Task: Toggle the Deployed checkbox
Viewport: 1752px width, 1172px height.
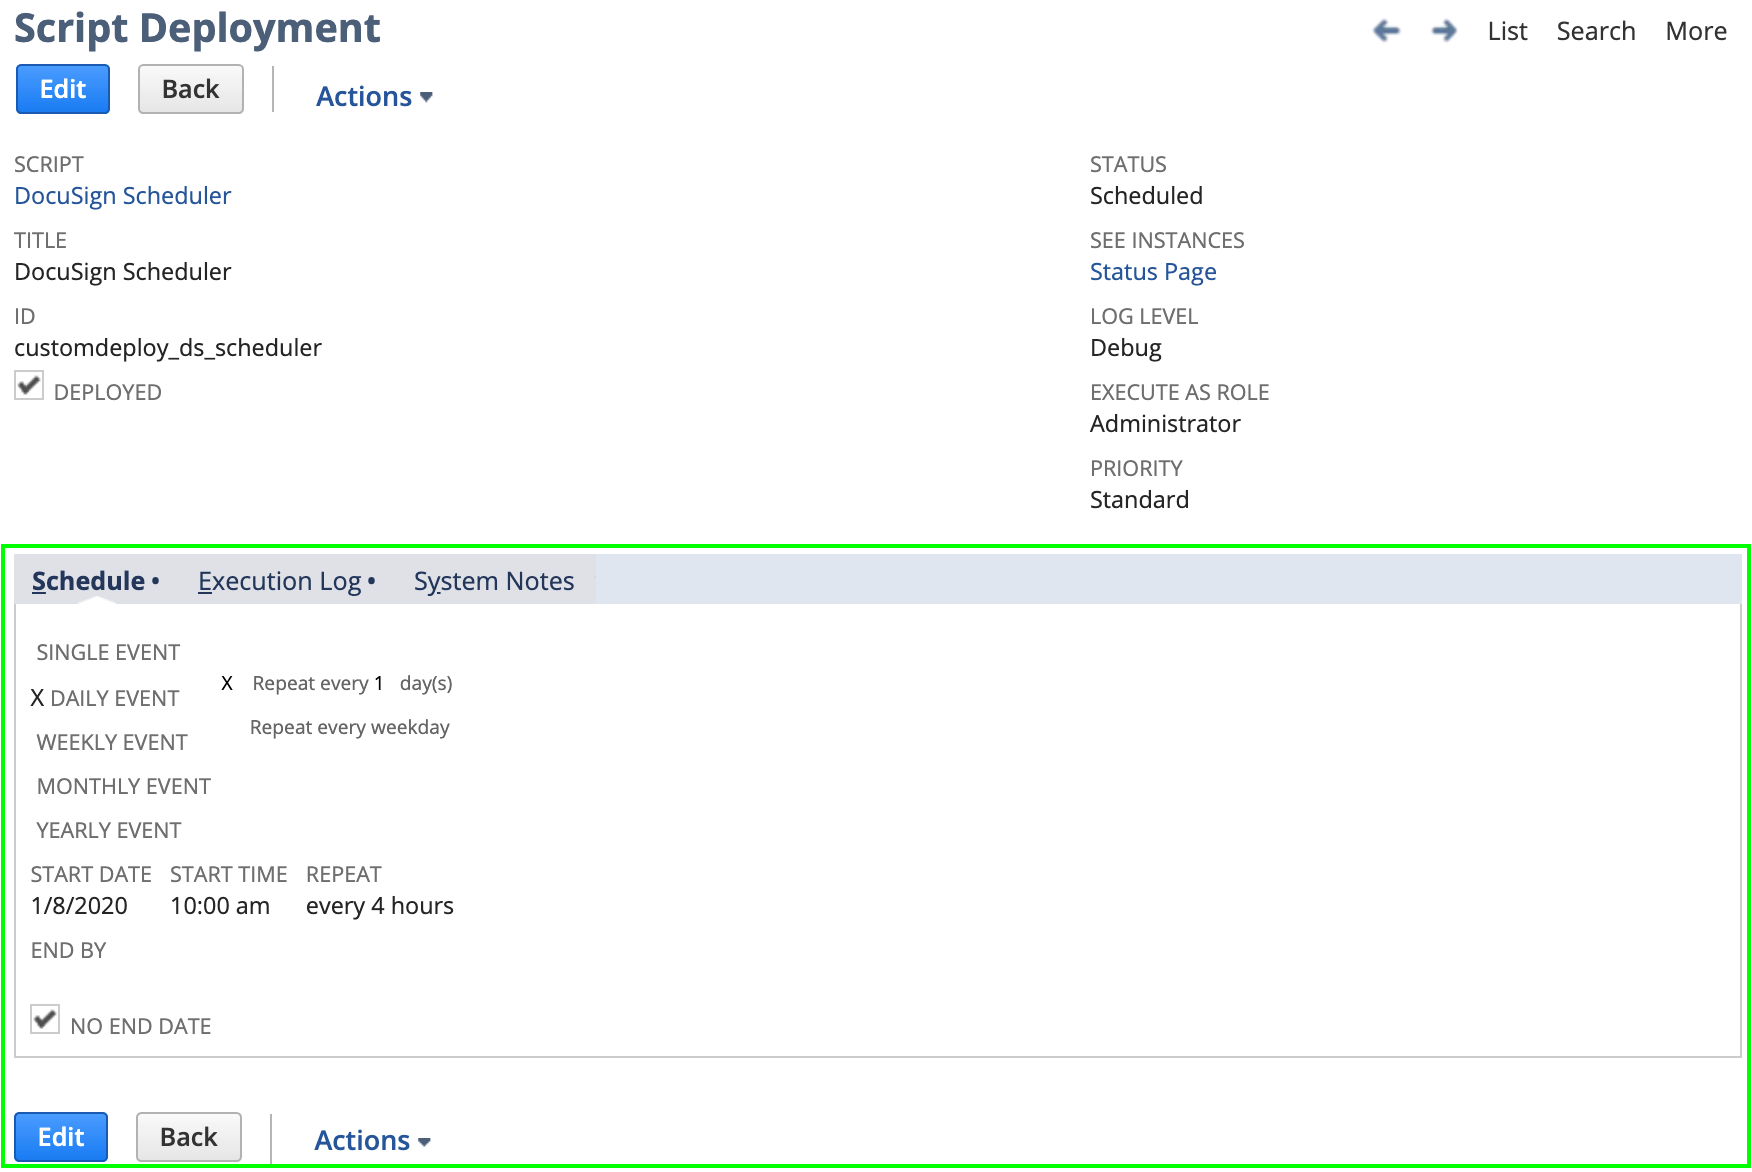Action: 29,386
